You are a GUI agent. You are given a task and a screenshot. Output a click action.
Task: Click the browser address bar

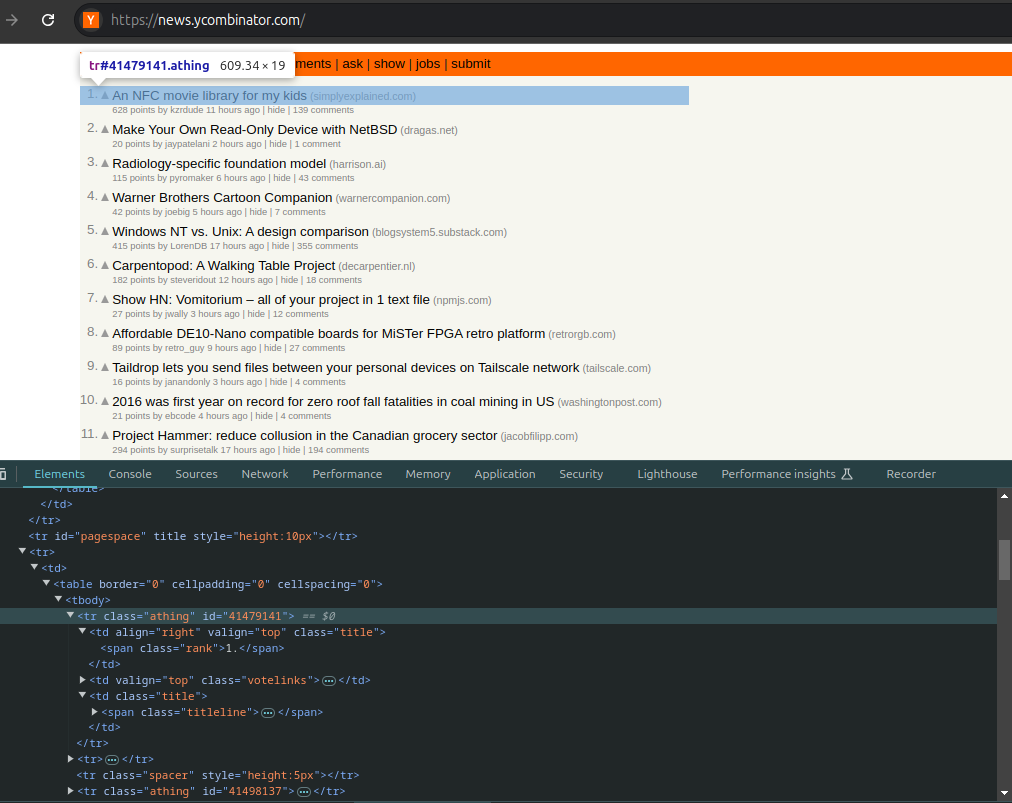[542, 20]
